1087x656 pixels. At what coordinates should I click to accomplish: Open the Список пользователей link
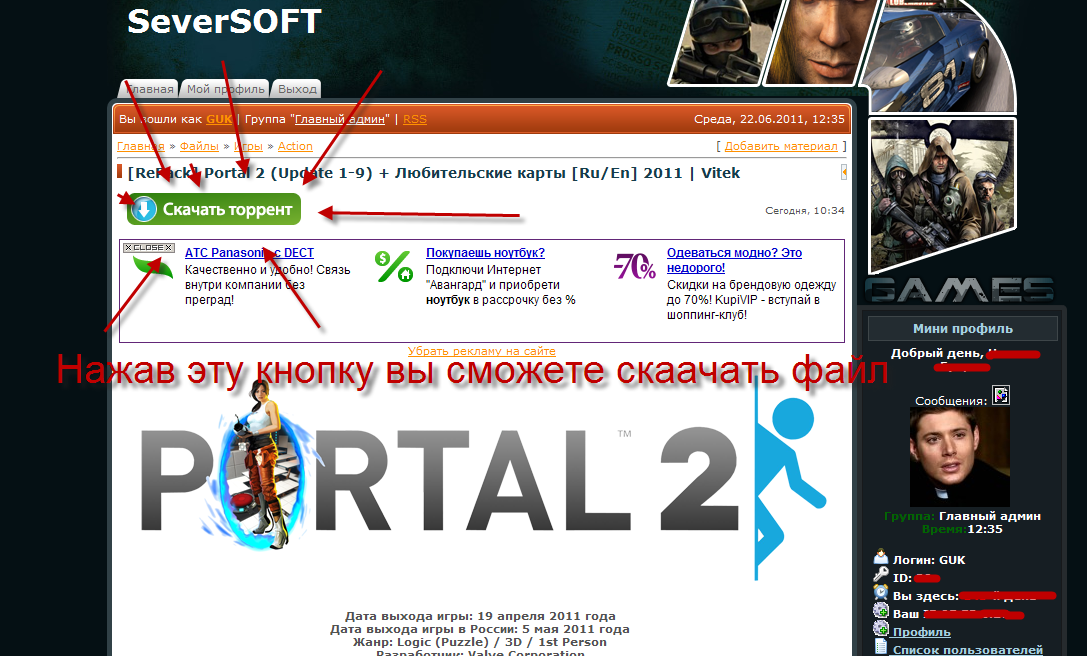click(968, 650)
